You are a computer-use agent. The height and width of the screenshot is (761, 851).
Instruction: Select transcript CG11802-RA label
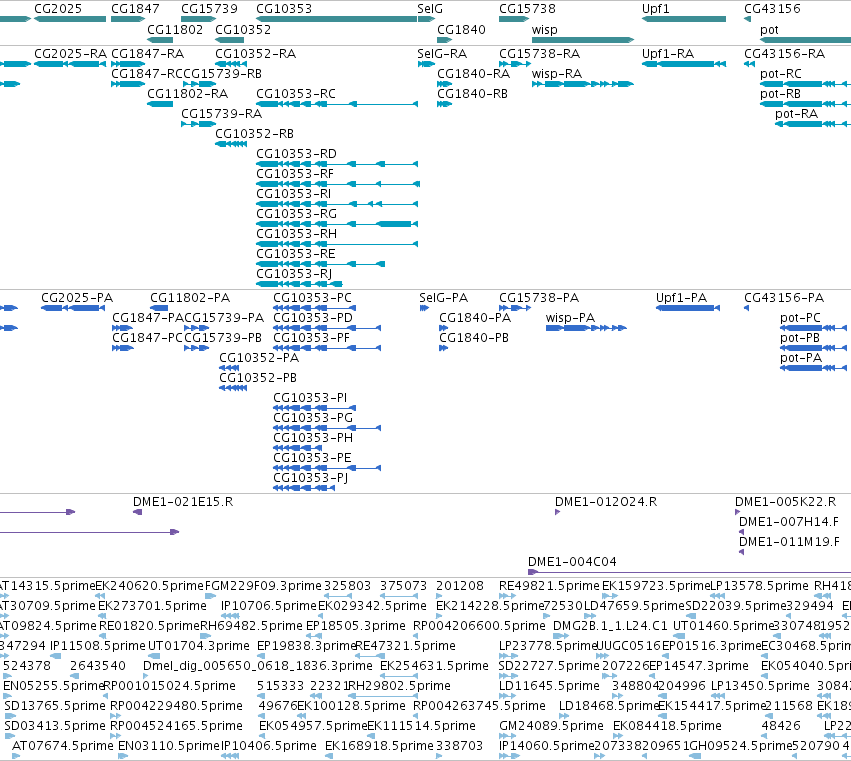[187, 94]
